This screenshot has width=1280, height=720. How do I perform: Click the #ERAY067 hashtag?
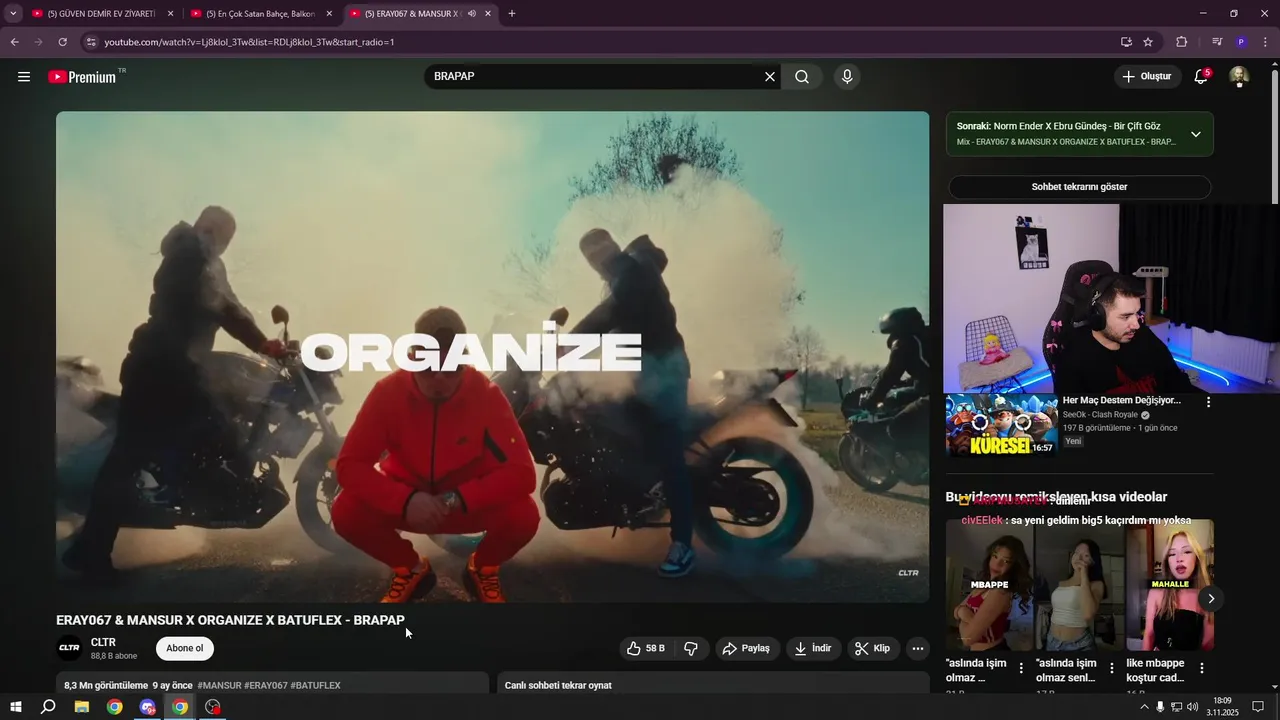point(266,685)
